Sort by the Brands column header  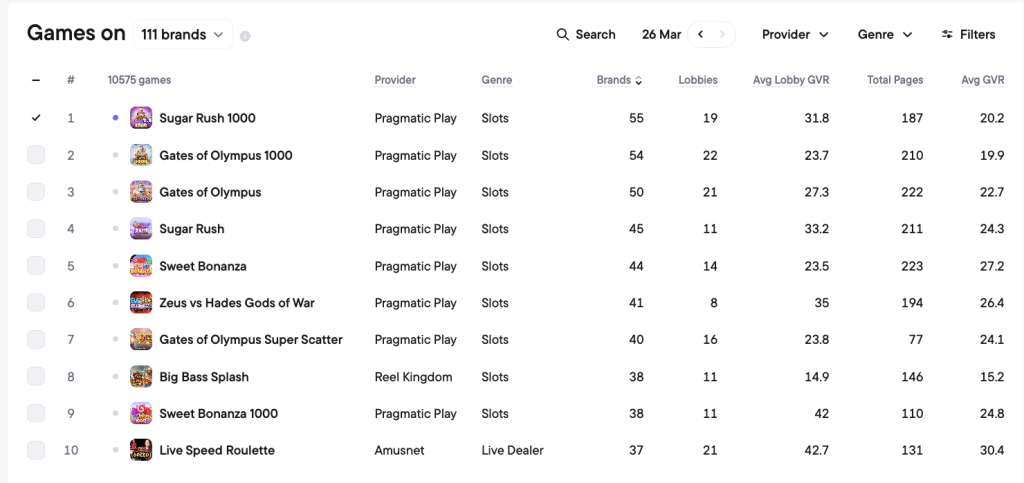pos(619,80)
